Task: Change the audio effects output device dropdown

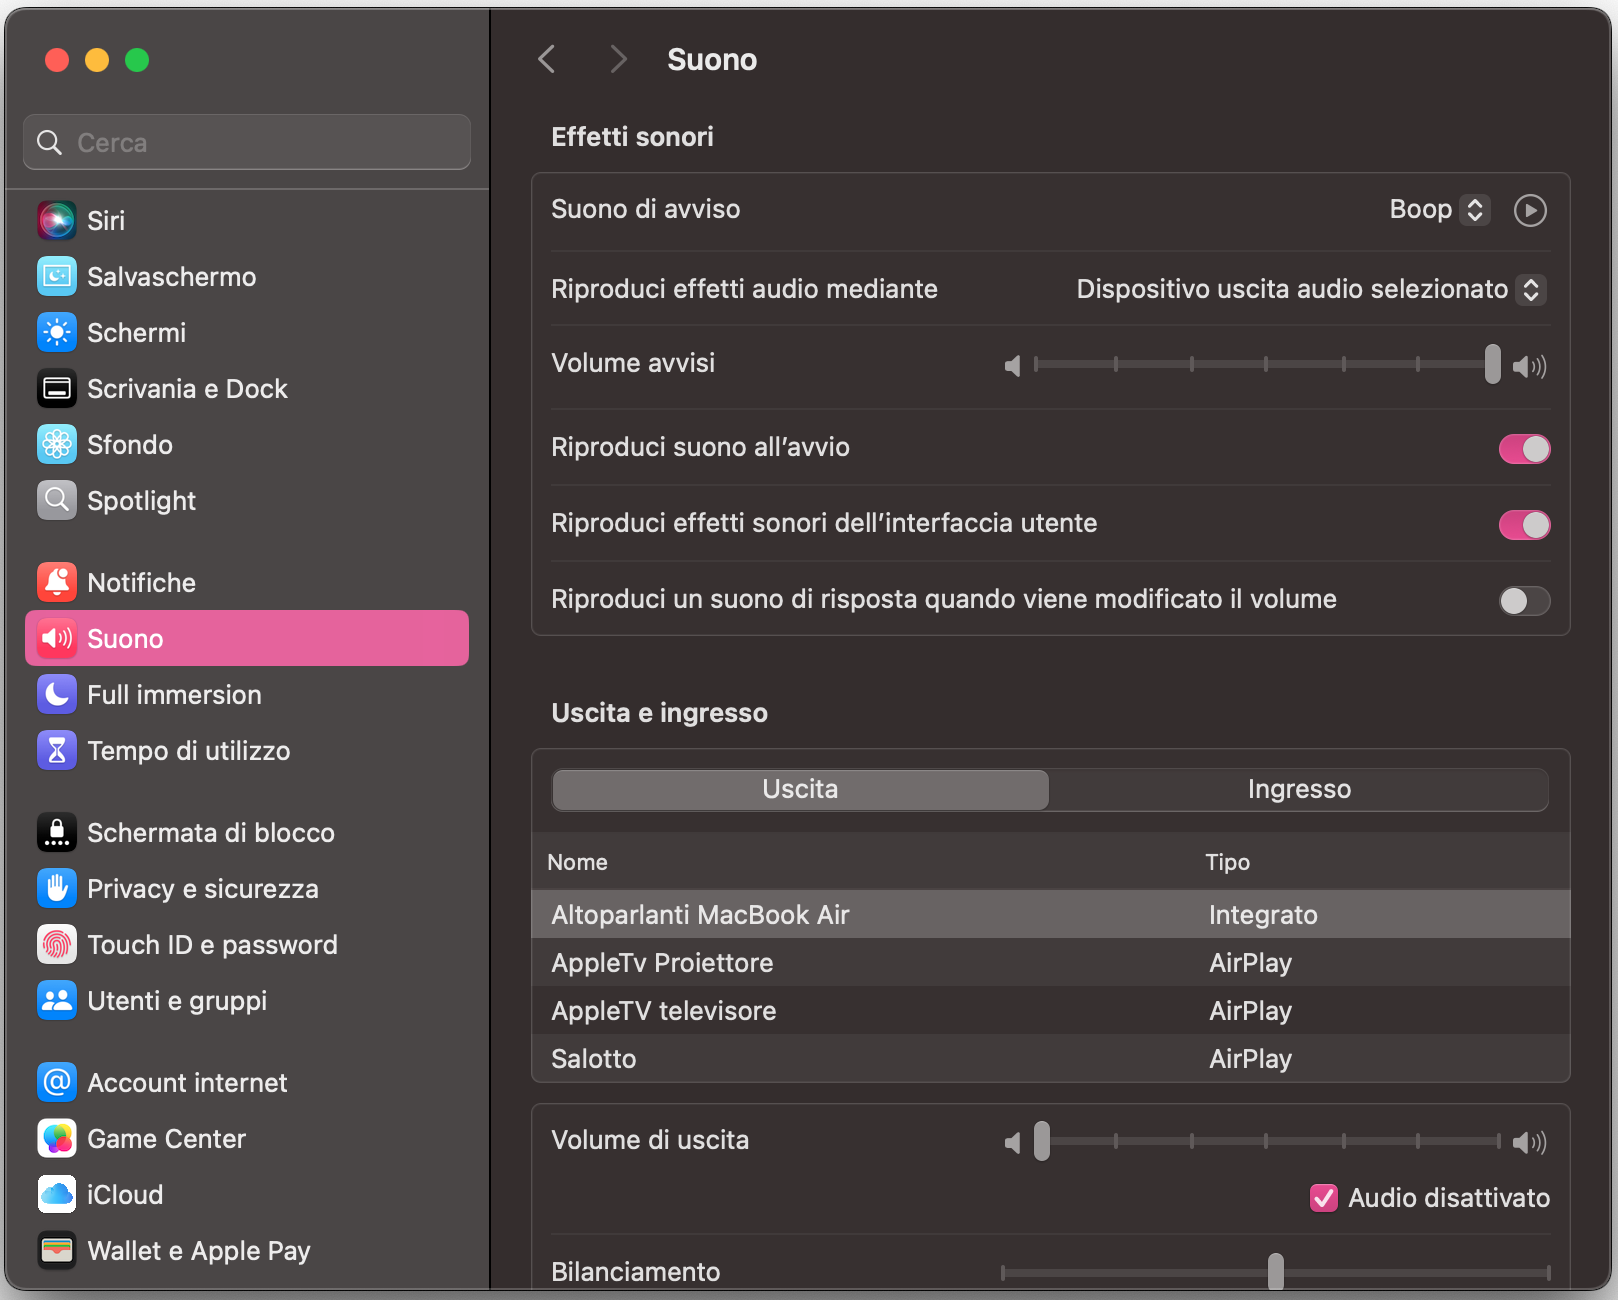Action: 1310,289
